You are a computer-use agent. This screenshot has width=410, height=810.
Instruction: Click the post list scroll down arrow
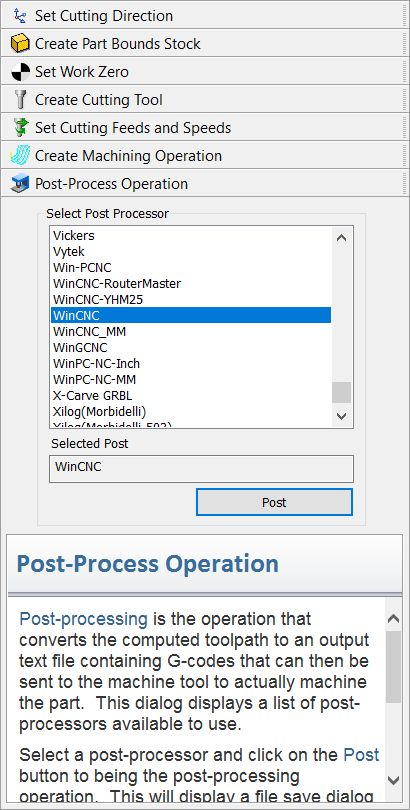click(341, 416)
